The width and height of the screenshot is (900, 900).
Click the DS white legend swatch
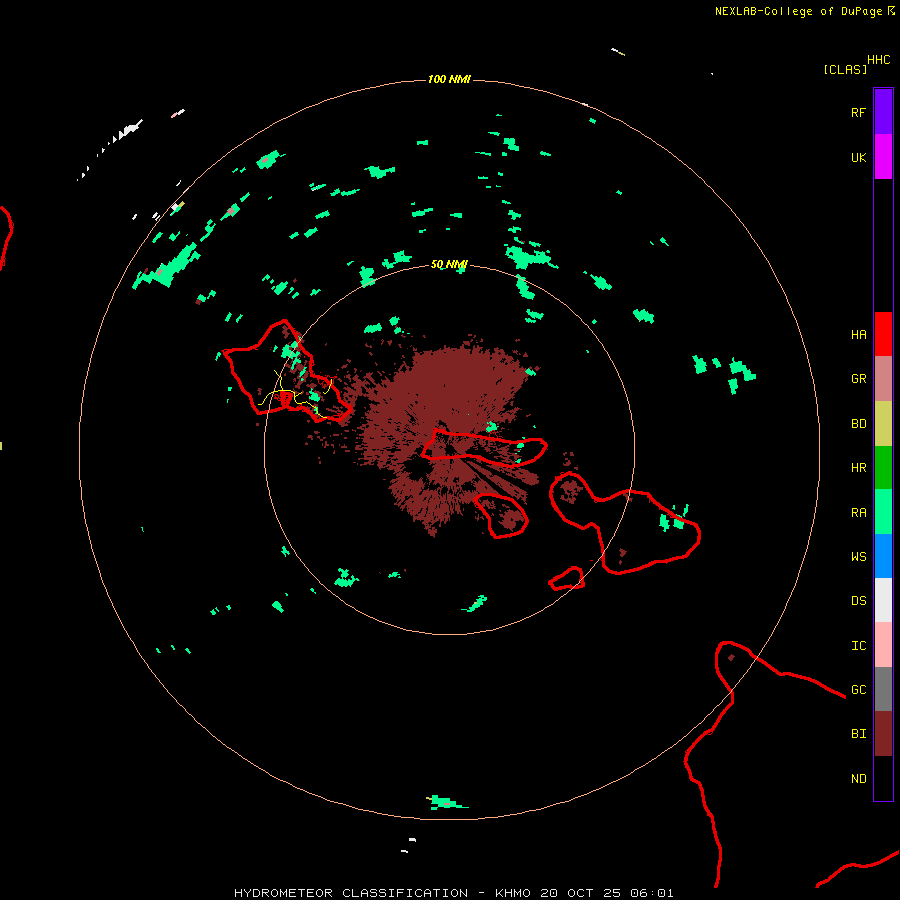tap(883, 600)
